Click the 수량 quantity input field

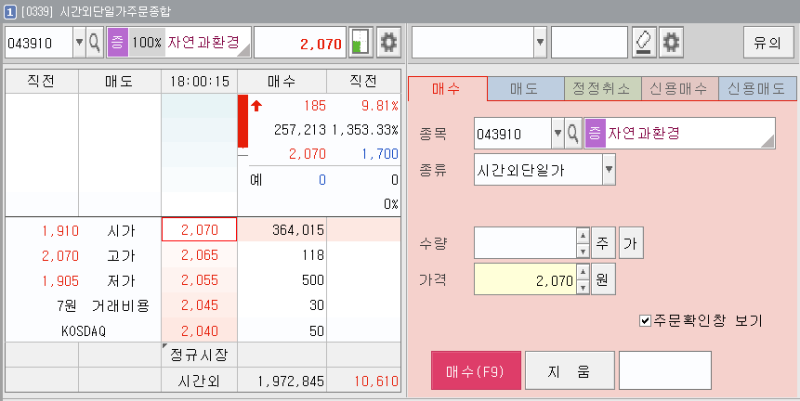[526, 243]
